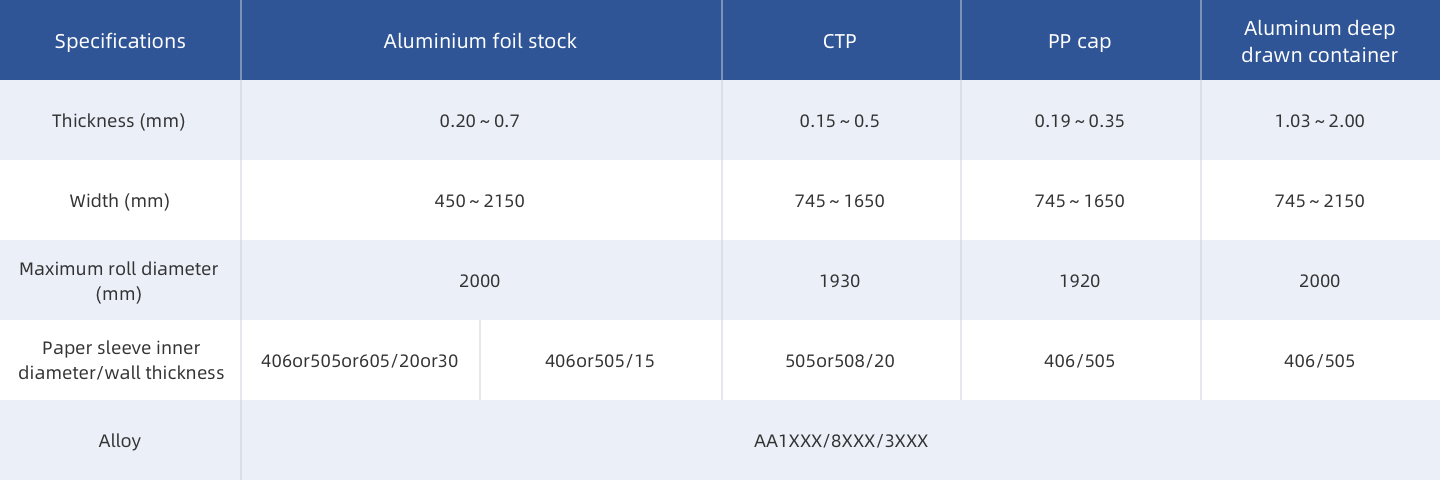Viewport: 1440px width, 480px height.
Task: Click the 406or505or605/20or30 cell
Action: click(360, 361)
